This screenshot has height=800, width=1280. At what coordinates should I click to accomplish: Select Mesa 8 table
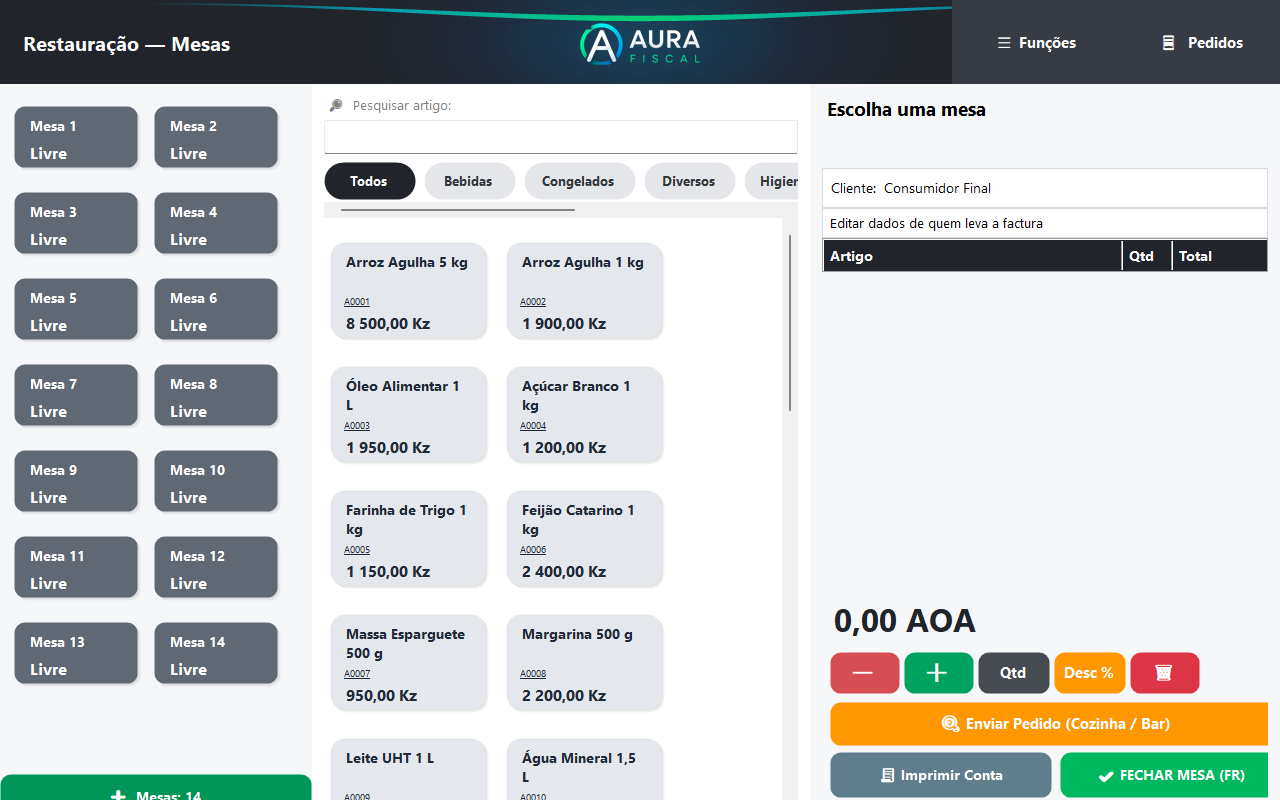tap(216, 396)
